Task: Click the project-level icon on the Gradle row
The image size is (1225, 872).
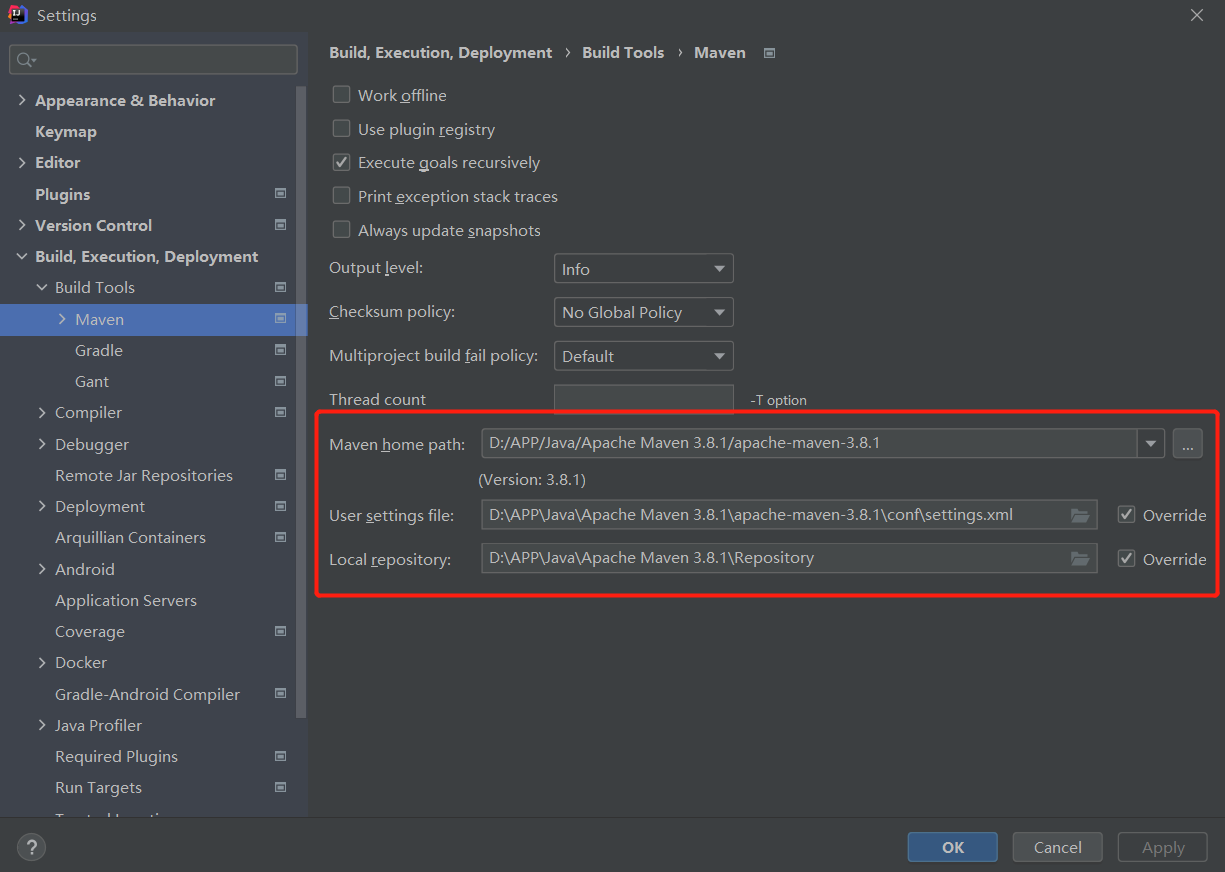Action: click(x=280, y=350)
